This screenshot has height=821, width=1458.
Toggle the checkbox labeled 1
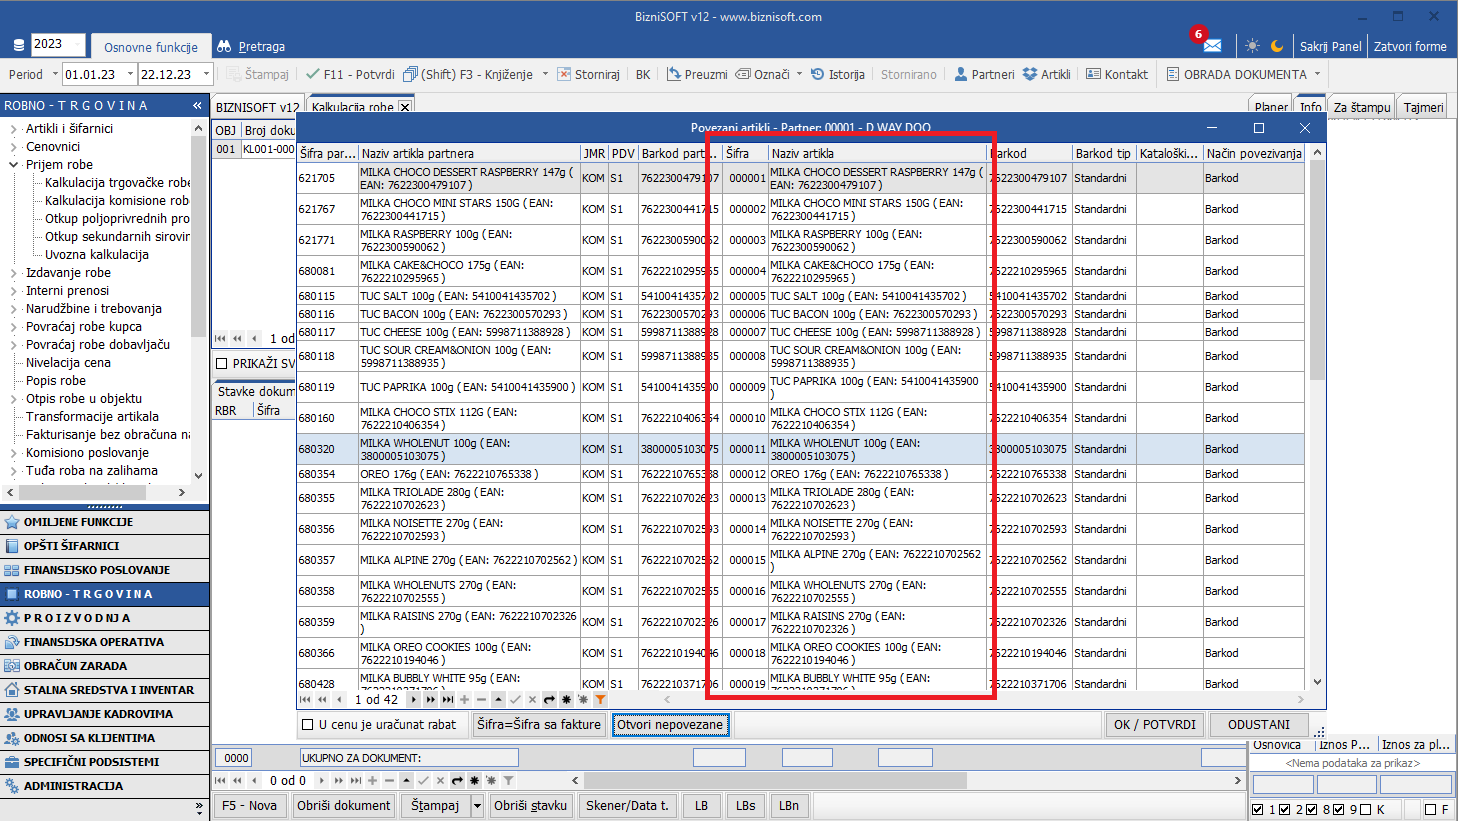1258,810
